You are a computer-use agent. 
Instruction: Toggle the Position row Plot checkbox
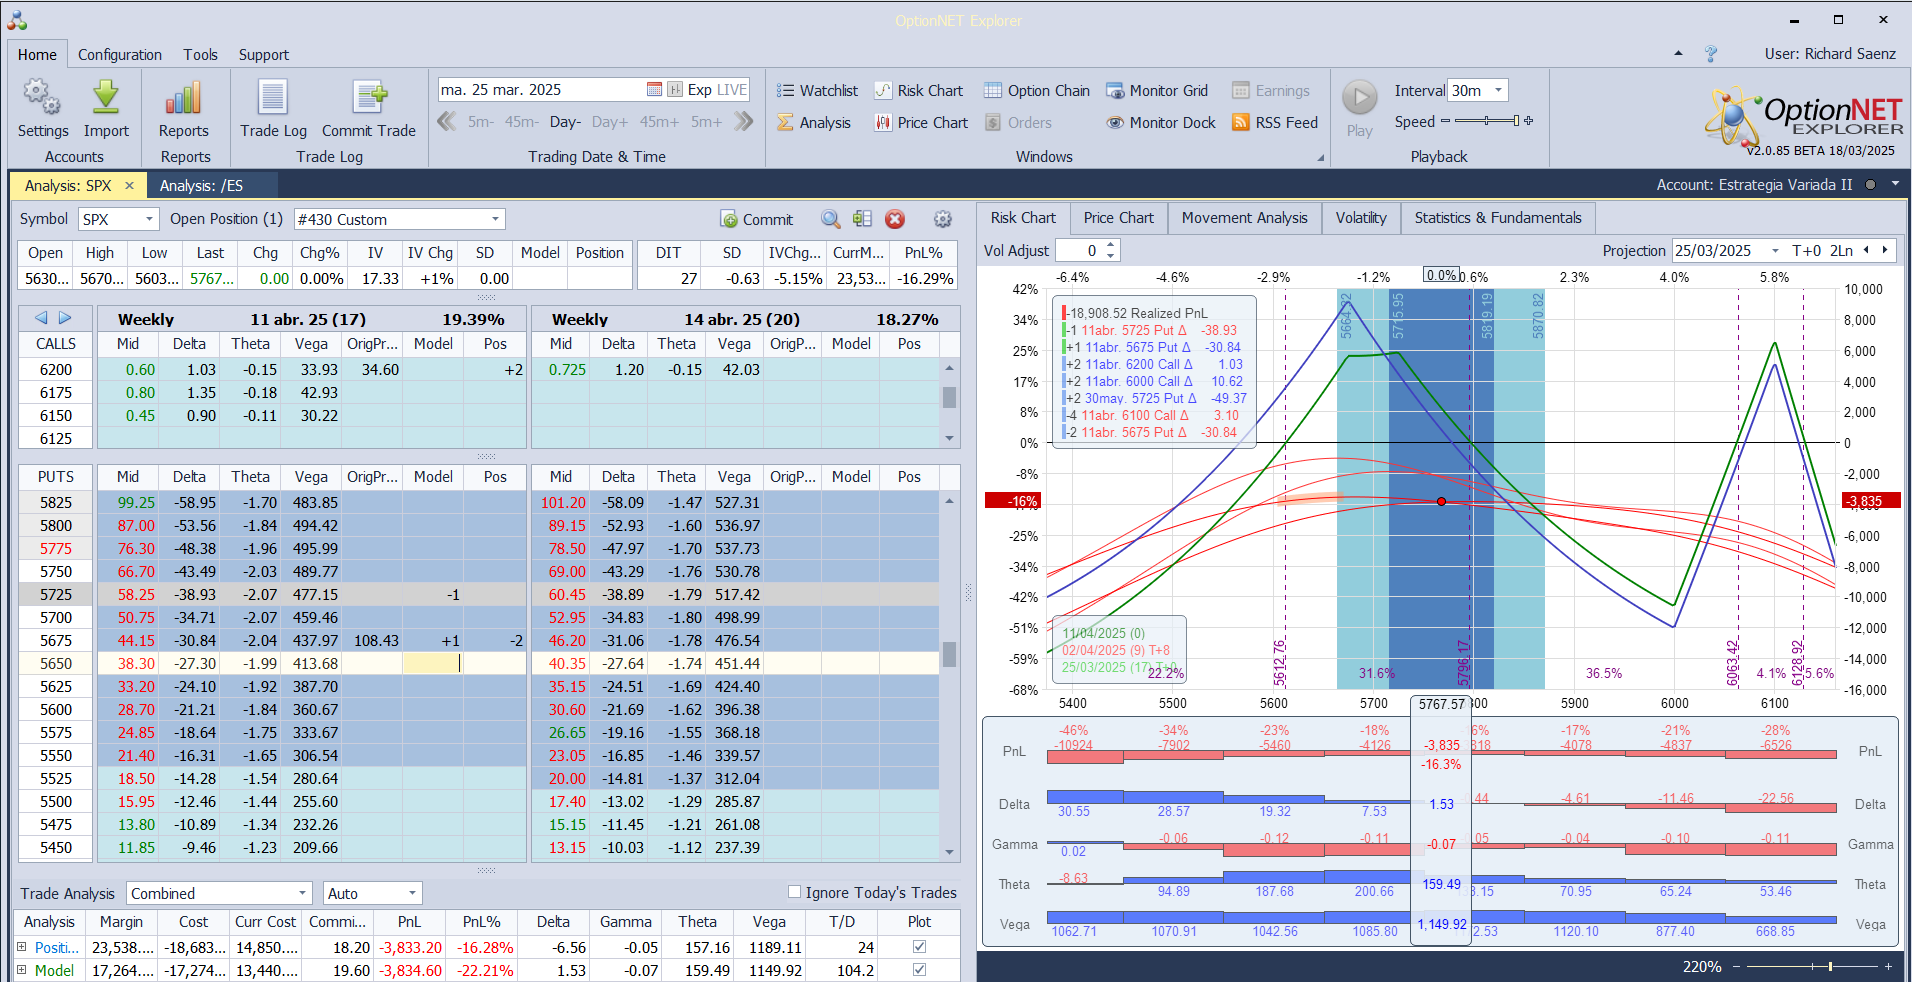[919, 947]
